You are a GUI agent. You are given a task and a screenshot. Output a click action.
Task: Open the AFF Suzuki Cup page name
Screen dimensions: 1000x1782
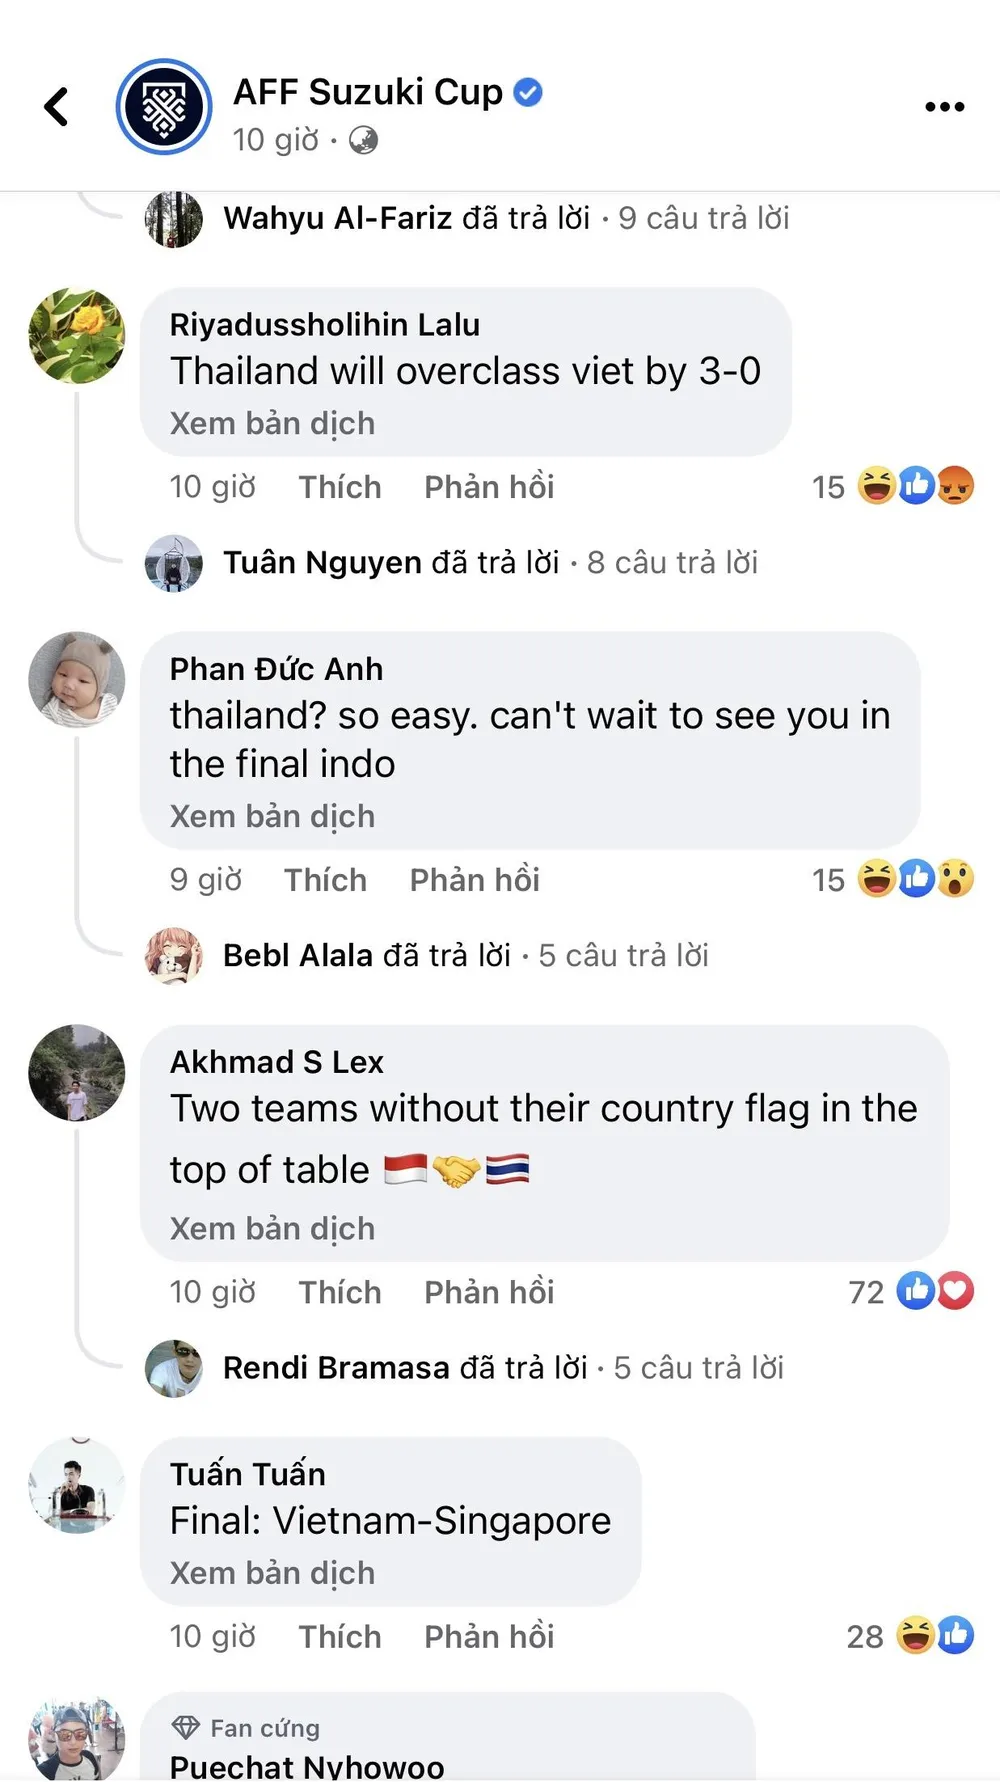tap(367, 92)
